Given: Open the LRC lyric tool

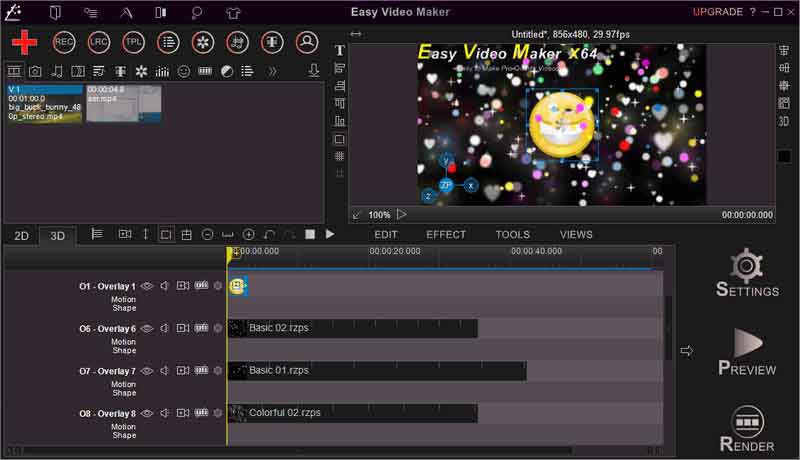Looking at the screenshot, I should [x=98, y=42].
